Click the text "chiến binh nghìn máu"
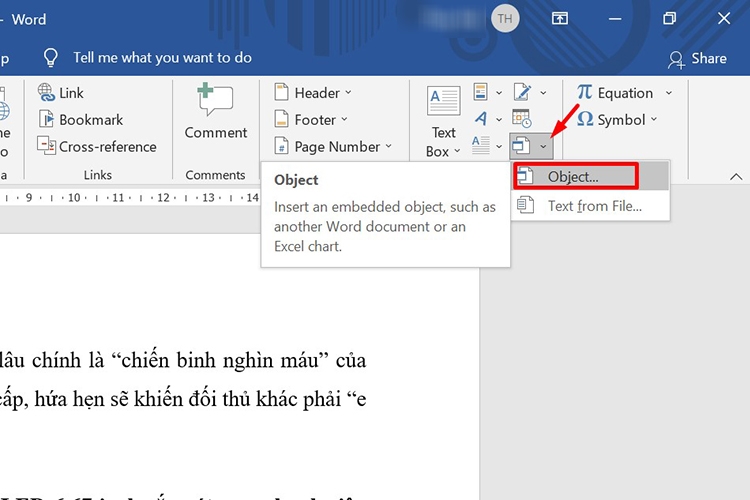Image resolution: width=750 pixels, height=500 pixels. (x=221, y=360)
